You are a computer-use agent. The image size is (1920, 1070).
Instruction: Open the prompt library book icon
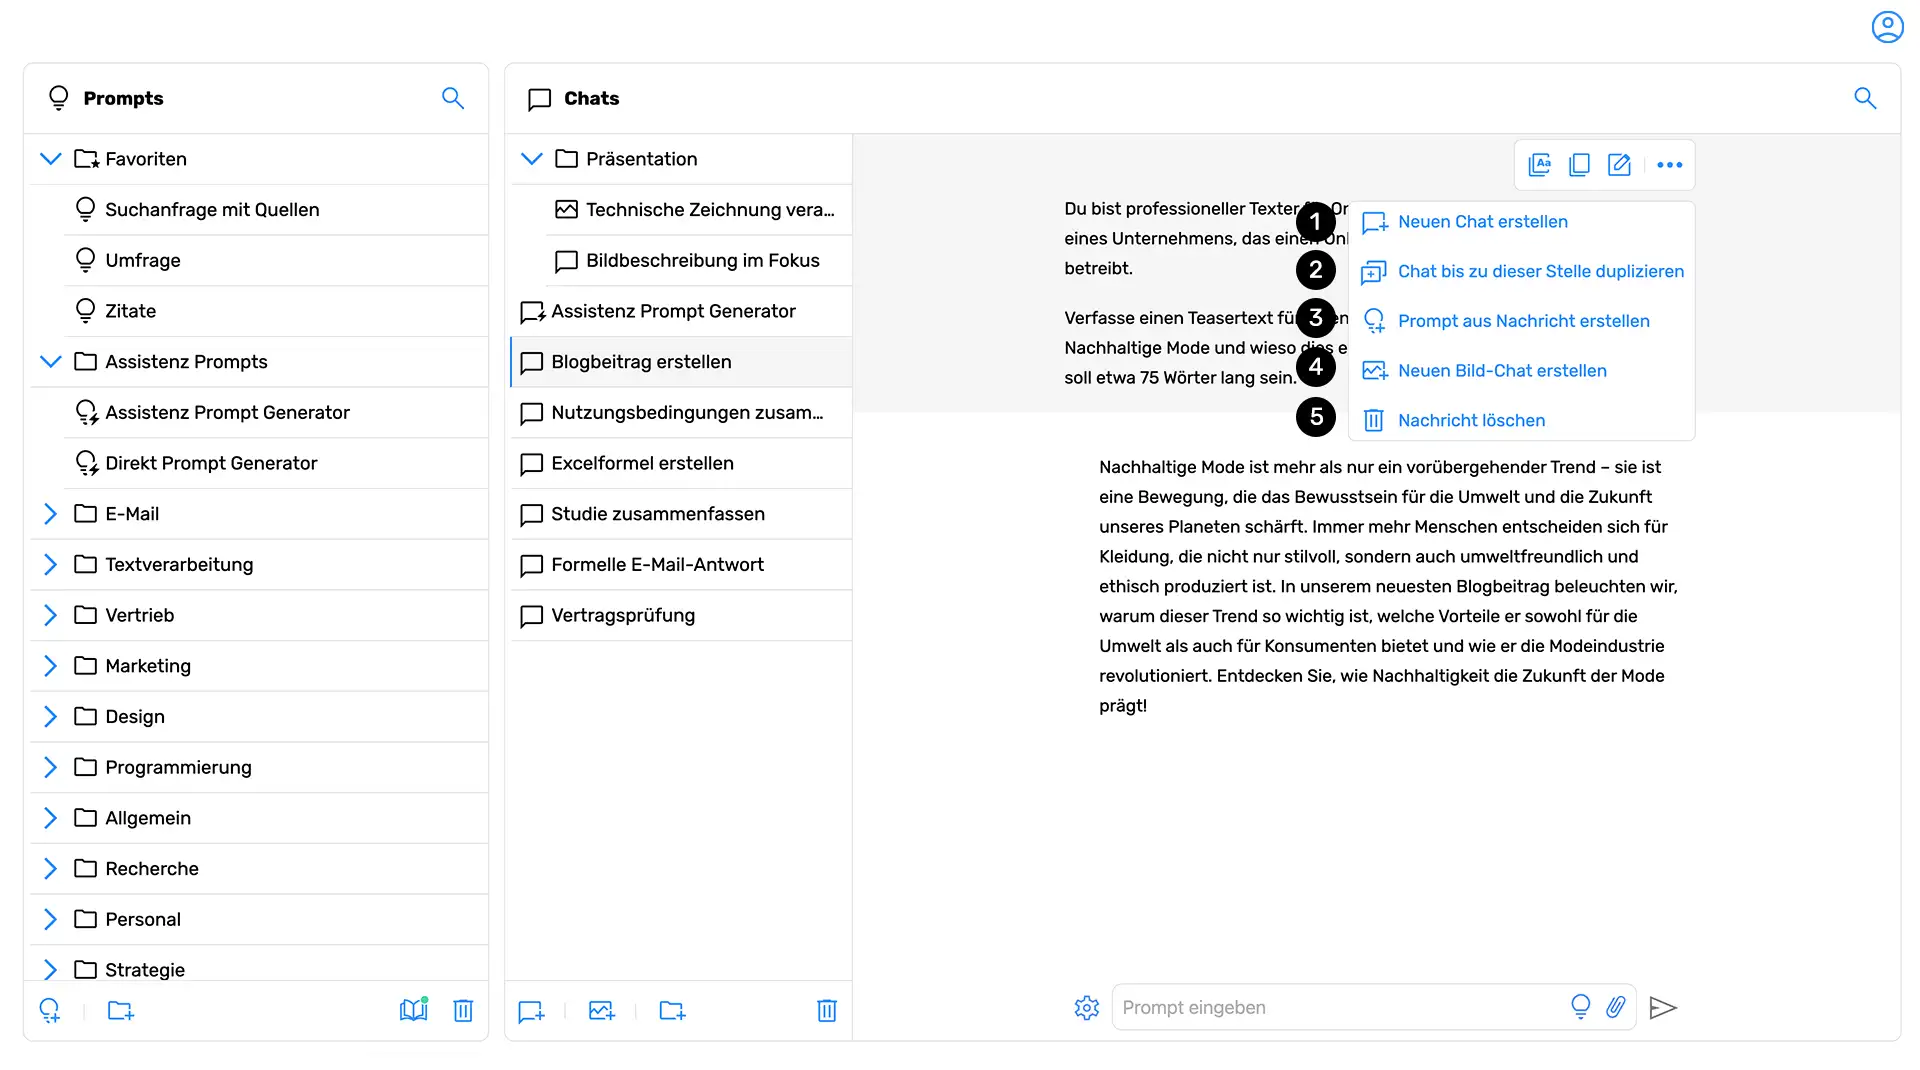pos(414,1010)
